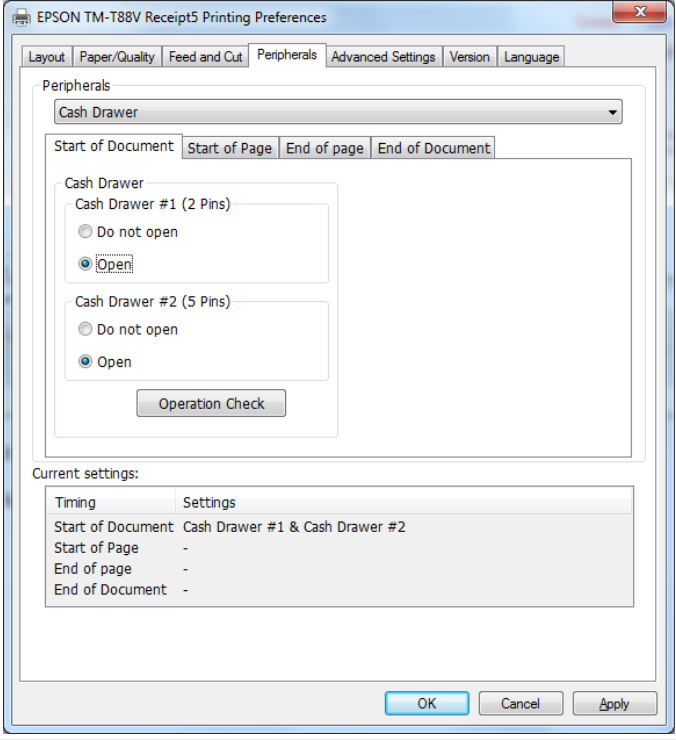This screenshot has width=676, height=740.
Task: Select Start of Page row in current settings
Action: tap(339, 547)
